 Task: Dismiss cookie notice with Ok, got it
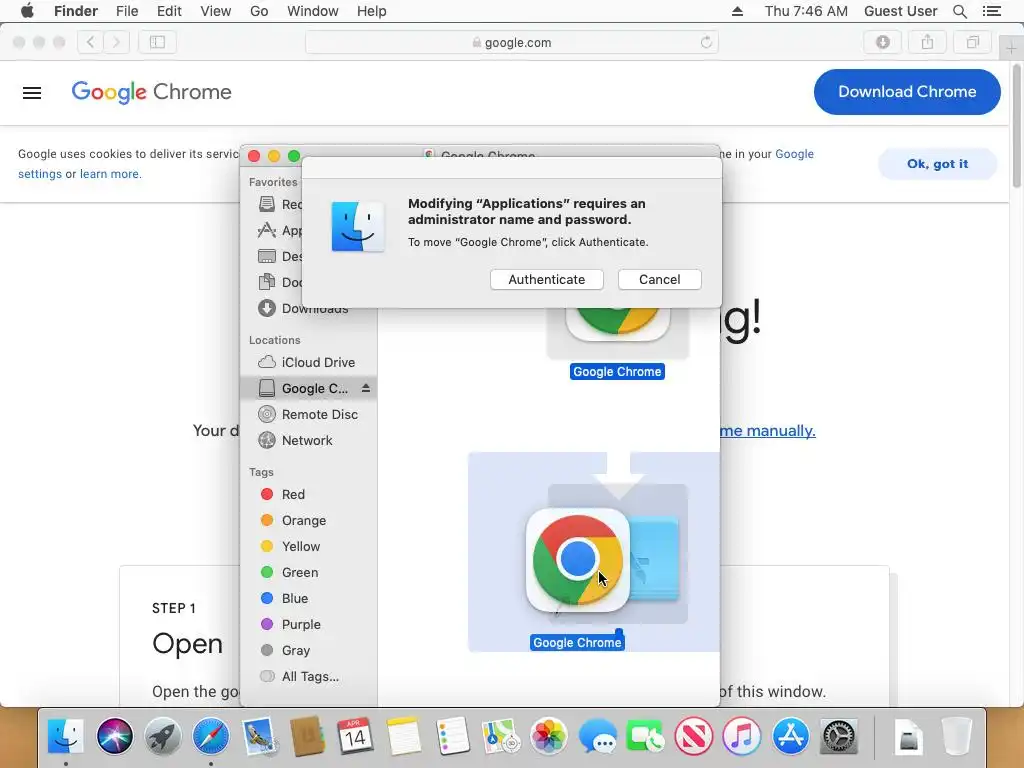[937, 164]
